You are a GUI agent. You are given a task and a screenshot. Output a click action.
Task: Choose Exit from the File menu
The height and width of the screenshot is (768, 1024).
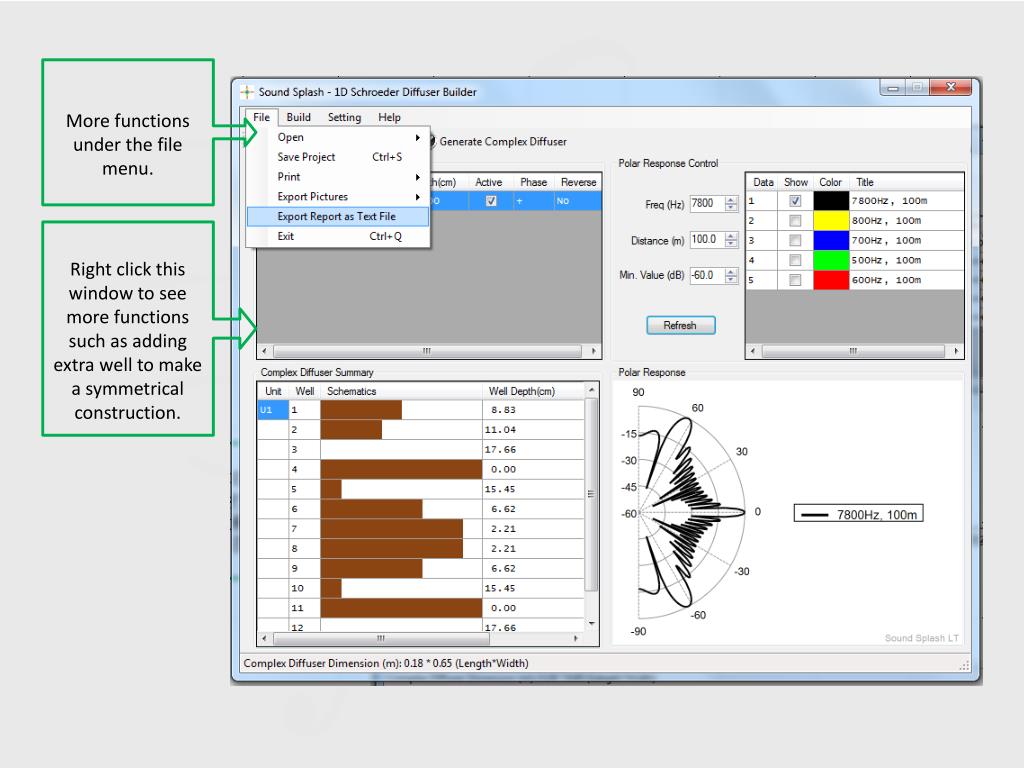338,236
